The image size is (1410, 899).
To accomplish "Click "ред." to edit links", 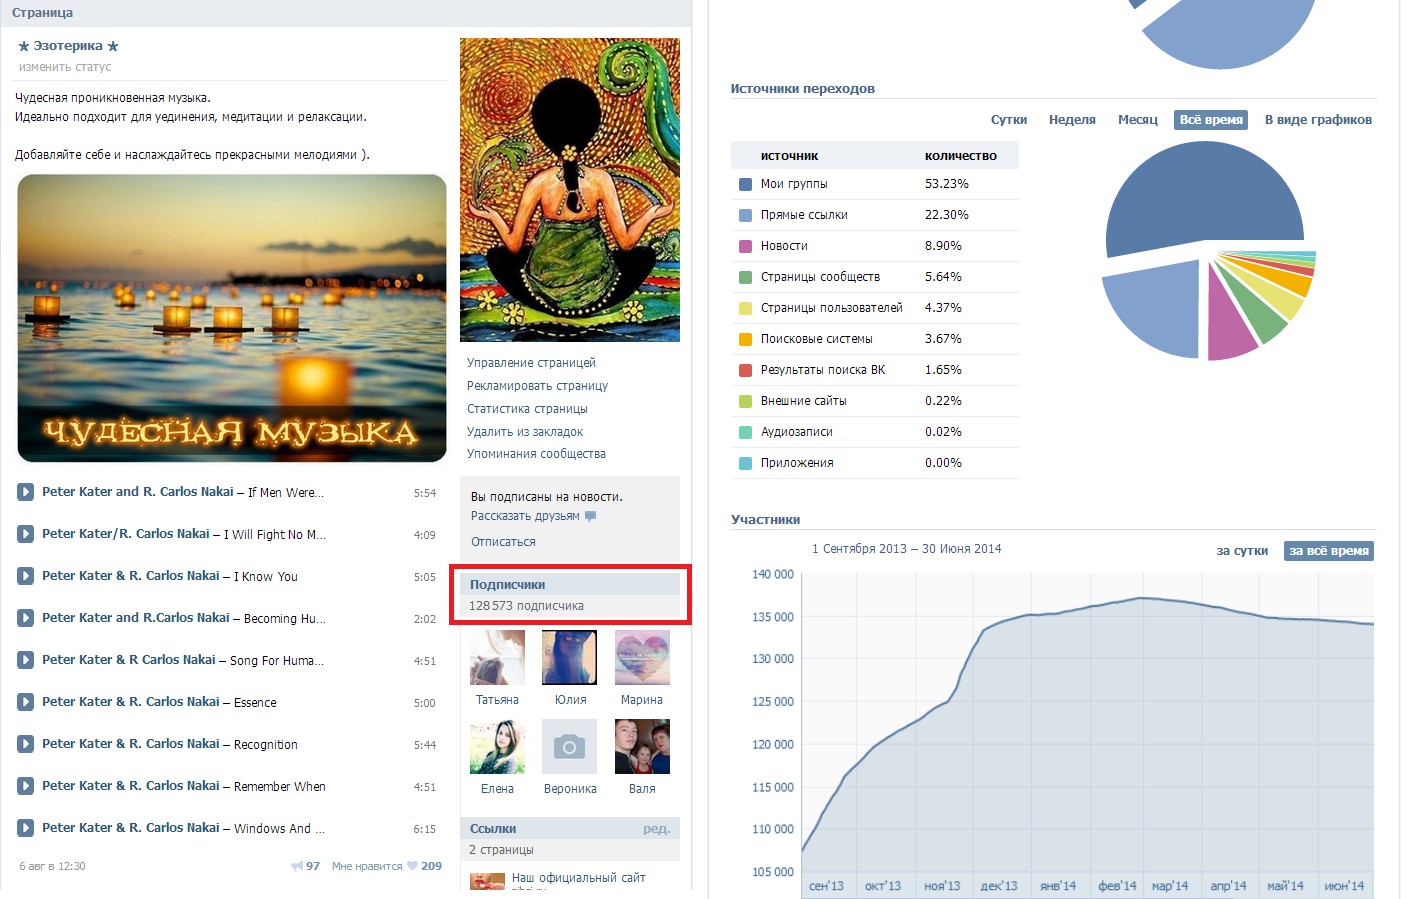I will tap(657, 829).
